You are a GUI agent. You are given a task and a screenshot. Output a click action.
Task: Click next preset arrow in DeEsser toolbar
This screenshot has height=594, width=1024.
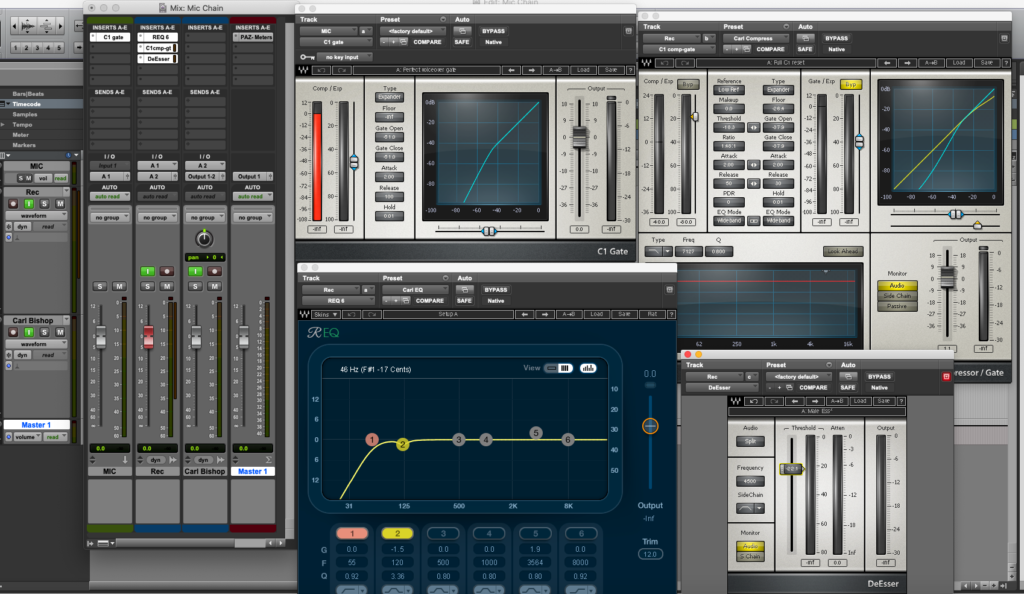pyautogui.click(x=814, y=401)
